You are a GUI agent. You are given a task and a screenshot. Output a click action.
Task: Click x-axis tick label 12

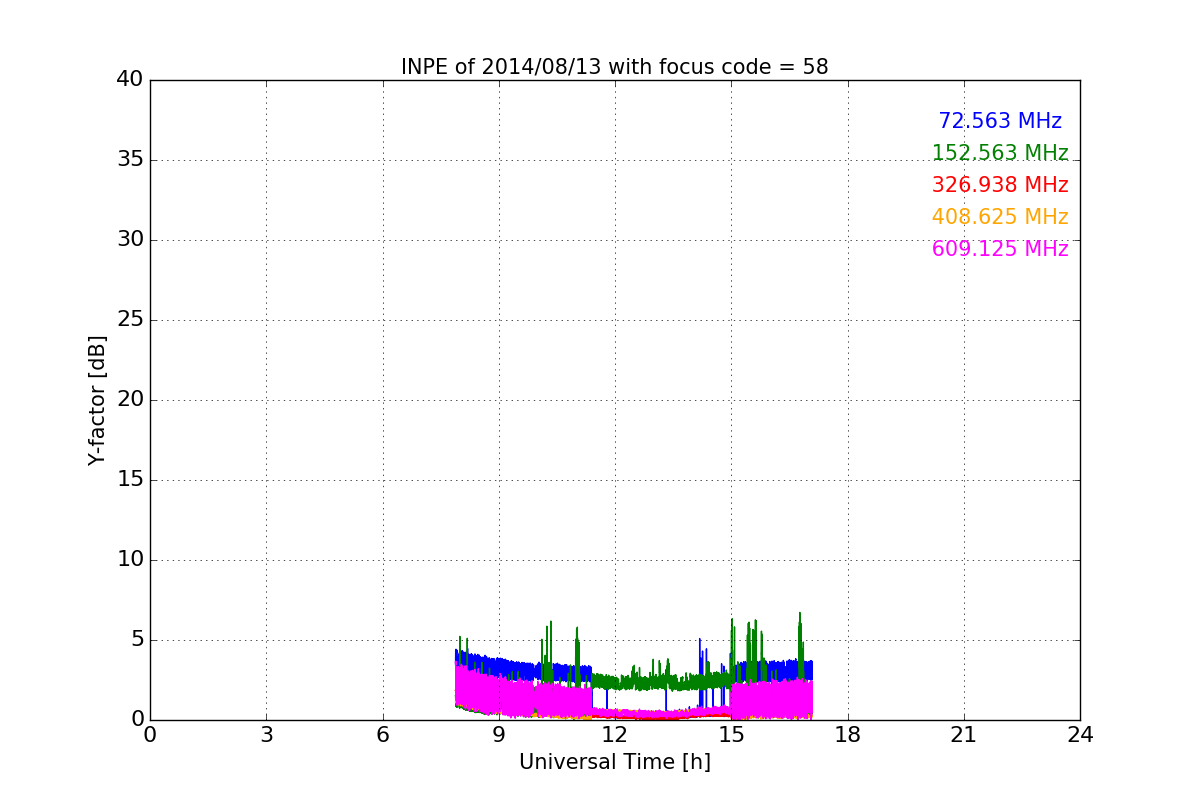(x=615, y=735)
